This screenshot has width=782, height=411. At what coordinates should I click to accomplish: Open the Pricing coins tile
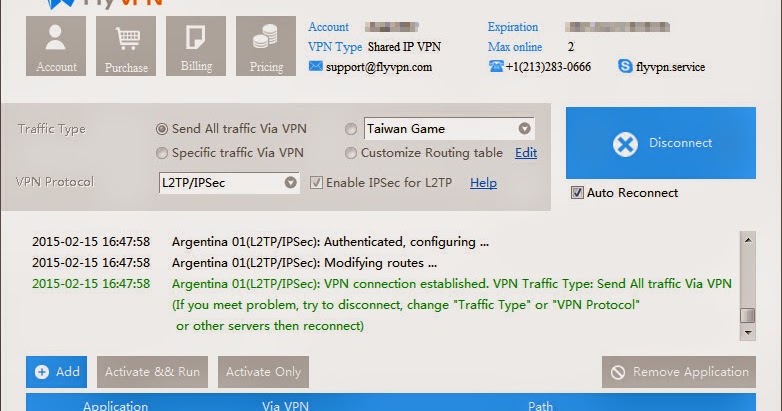(x=266, y=46)
